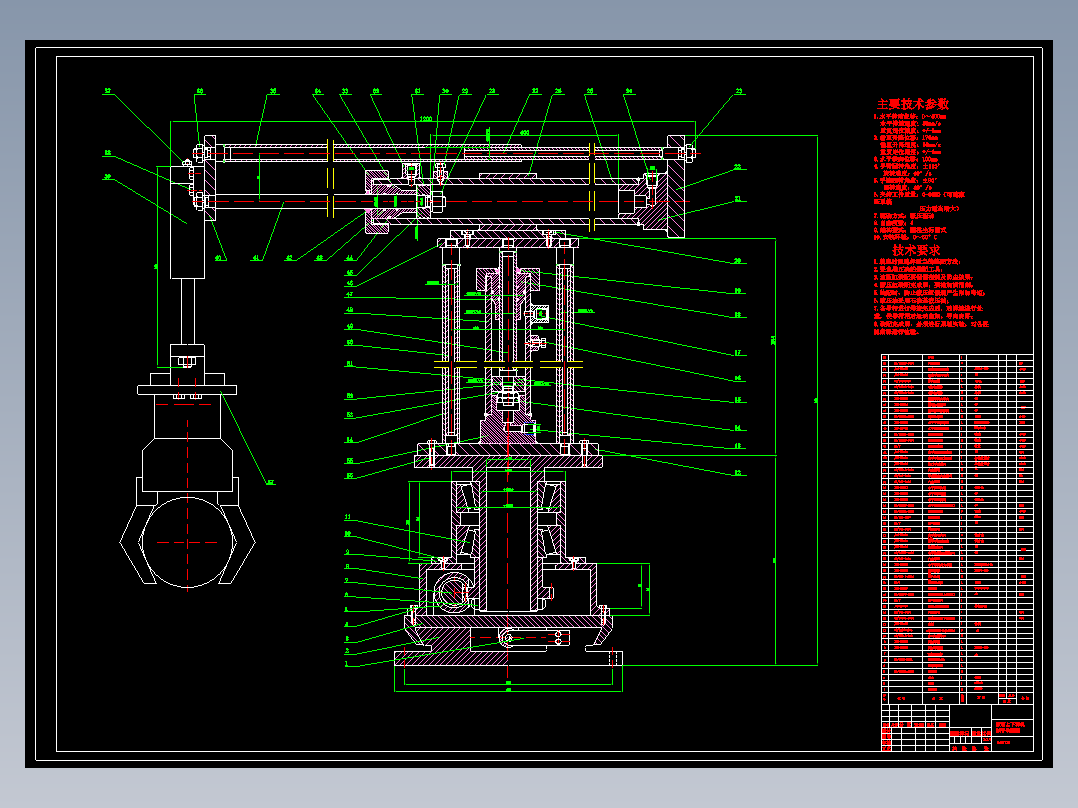Select part balloon number 19
Image resolution: width=1078 pixels, height=808 pixels.
click(738, 291)
